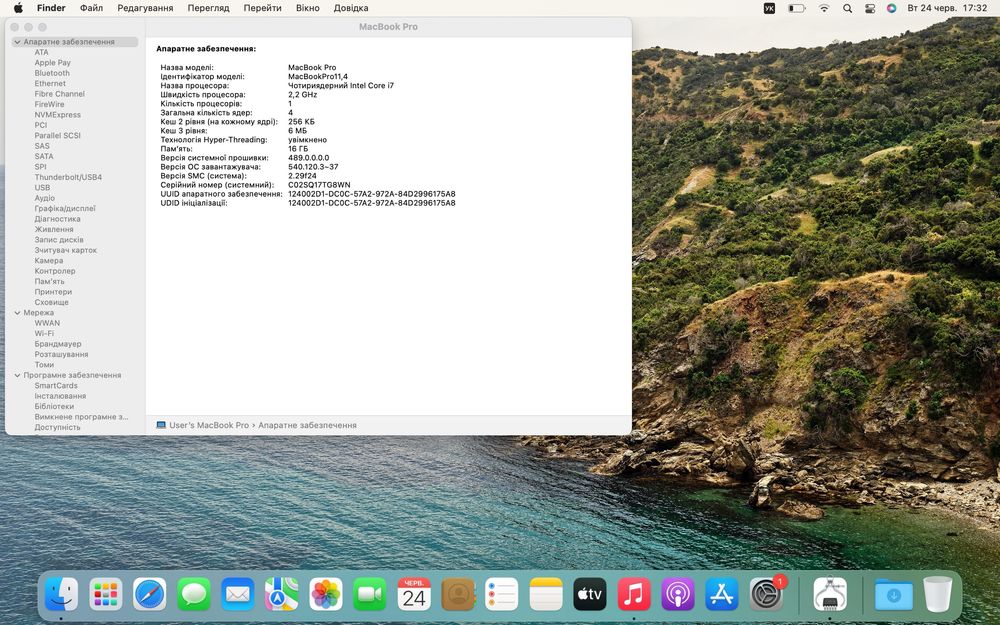Select Wi-Fi in the sidebar
The height and width of the screenshot is (625, 1000).
coord(44,334)
